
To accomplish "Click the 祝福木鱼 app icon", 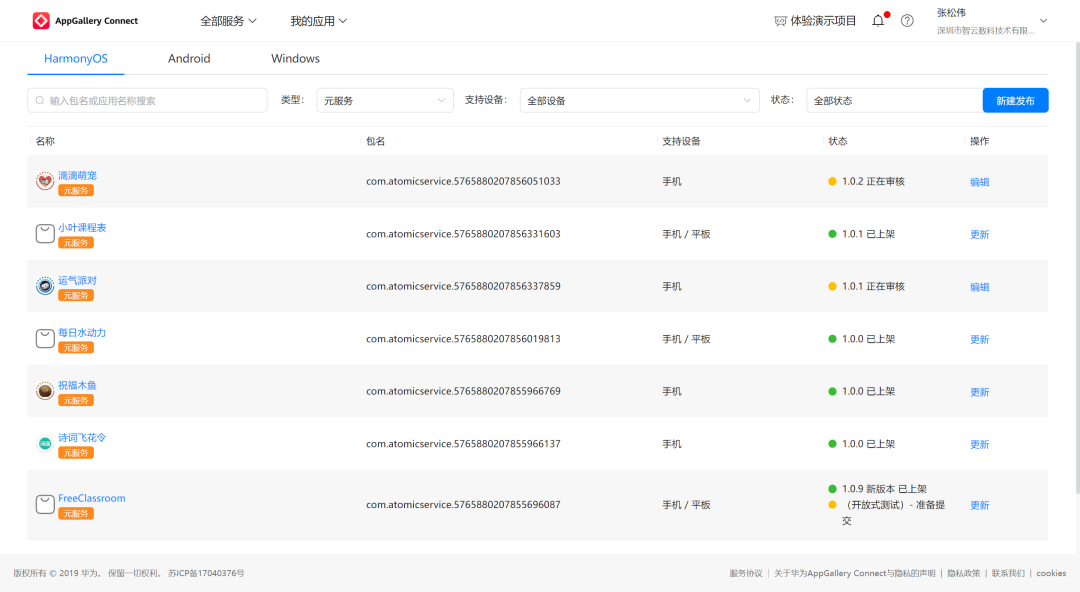I will (x=45, y=391).
